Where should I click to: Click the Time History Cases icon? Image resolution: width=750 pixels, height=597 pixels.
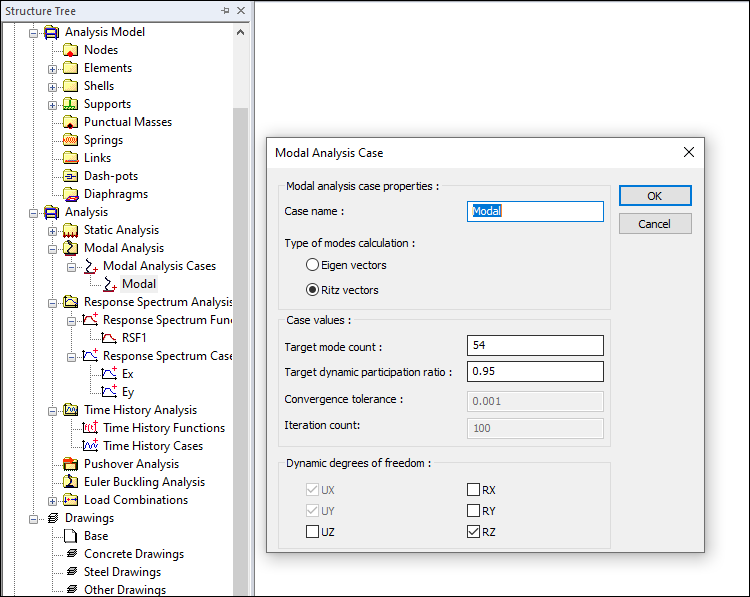pyautogui.click(x=90, y=446)
